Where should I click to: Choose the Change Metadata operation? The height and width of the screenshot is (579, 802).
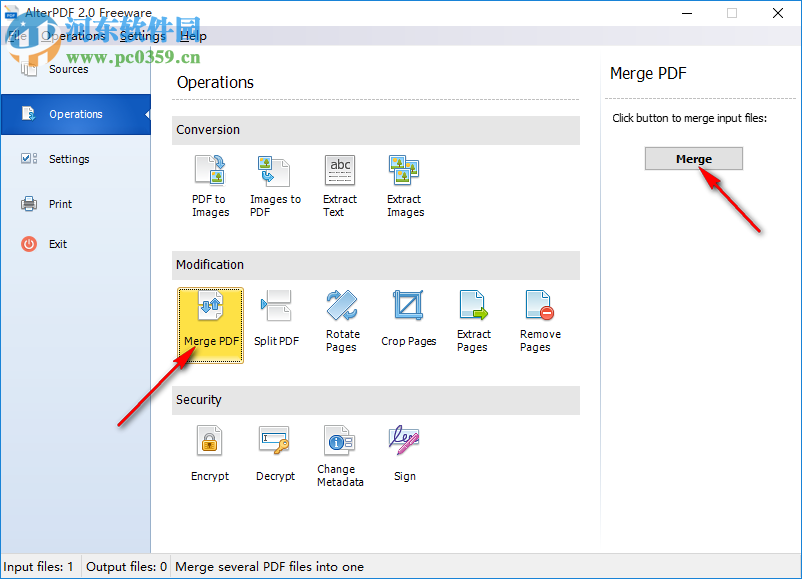tap(340, 456)
